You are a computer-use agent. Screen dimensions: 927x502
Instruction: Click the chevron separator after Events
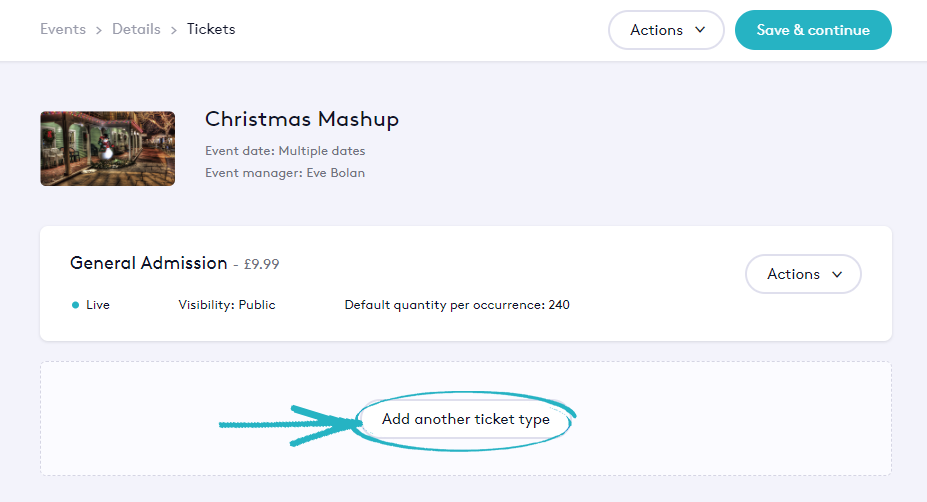click(99, 30)
